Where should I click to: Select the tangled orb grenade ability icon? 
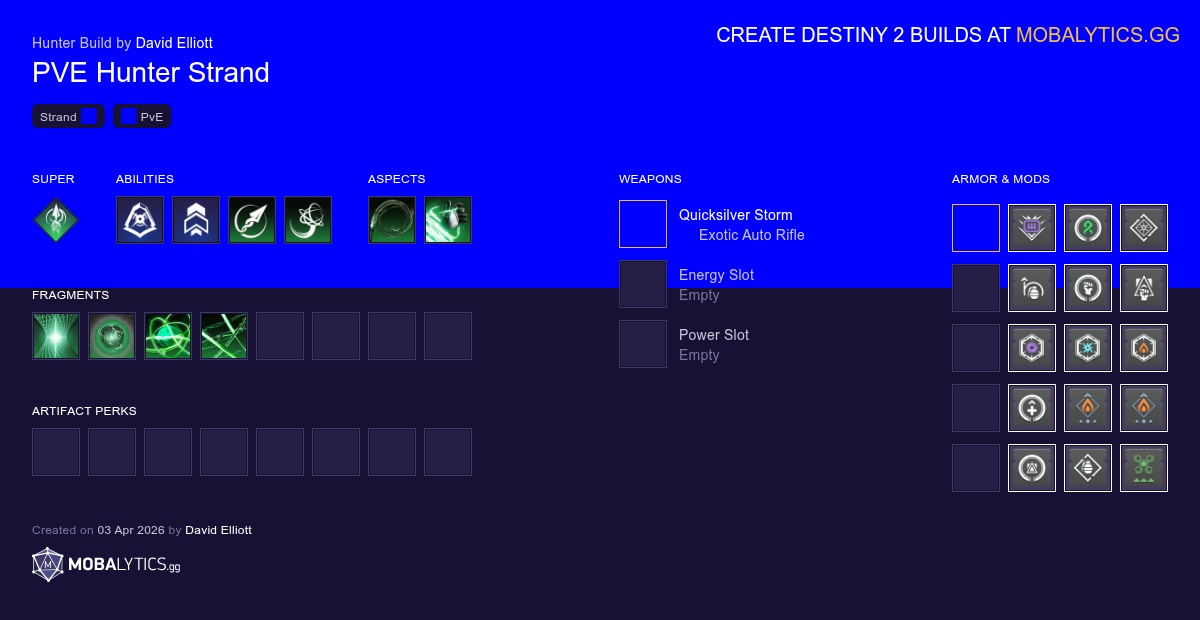coord(308,220)
